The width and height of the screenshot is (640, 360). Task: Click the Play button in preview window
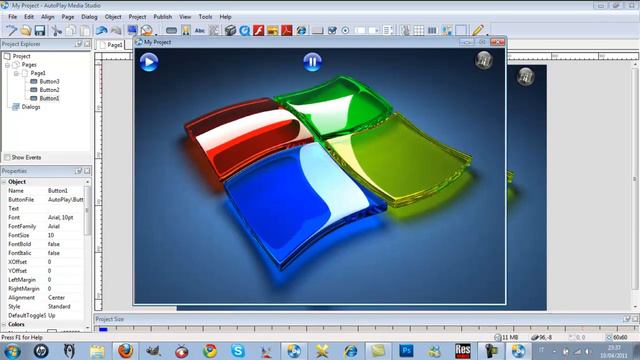point(149,62)
